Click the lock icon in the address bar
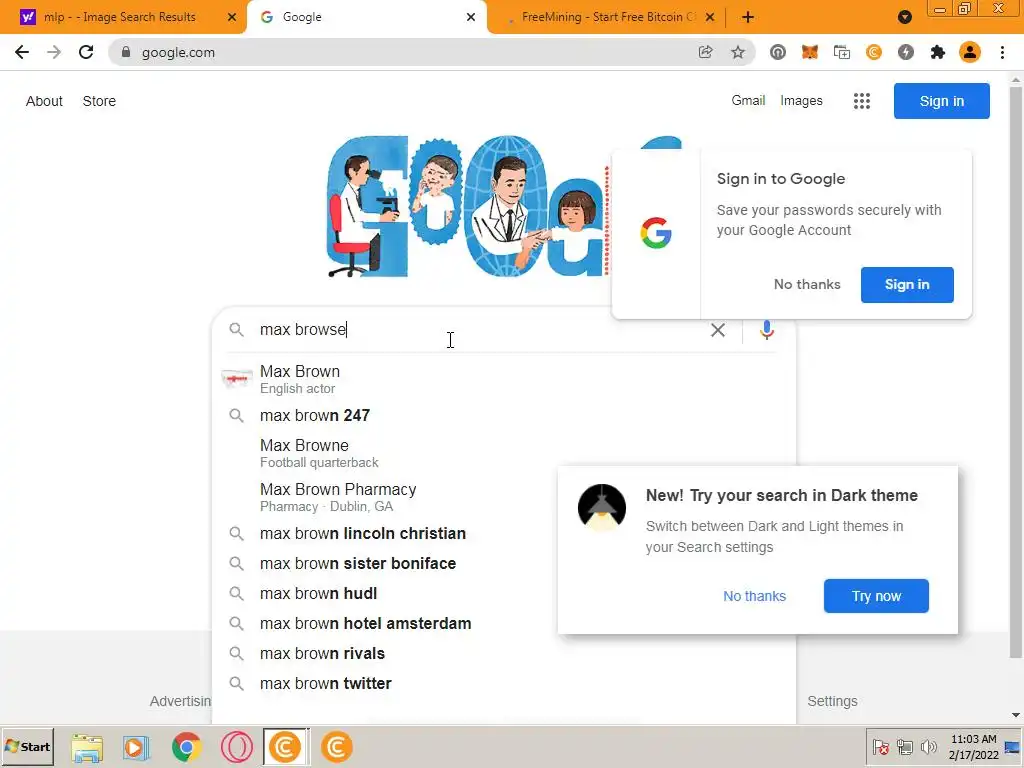Screen dimensions: 1024x768 [x=126, y=52]
